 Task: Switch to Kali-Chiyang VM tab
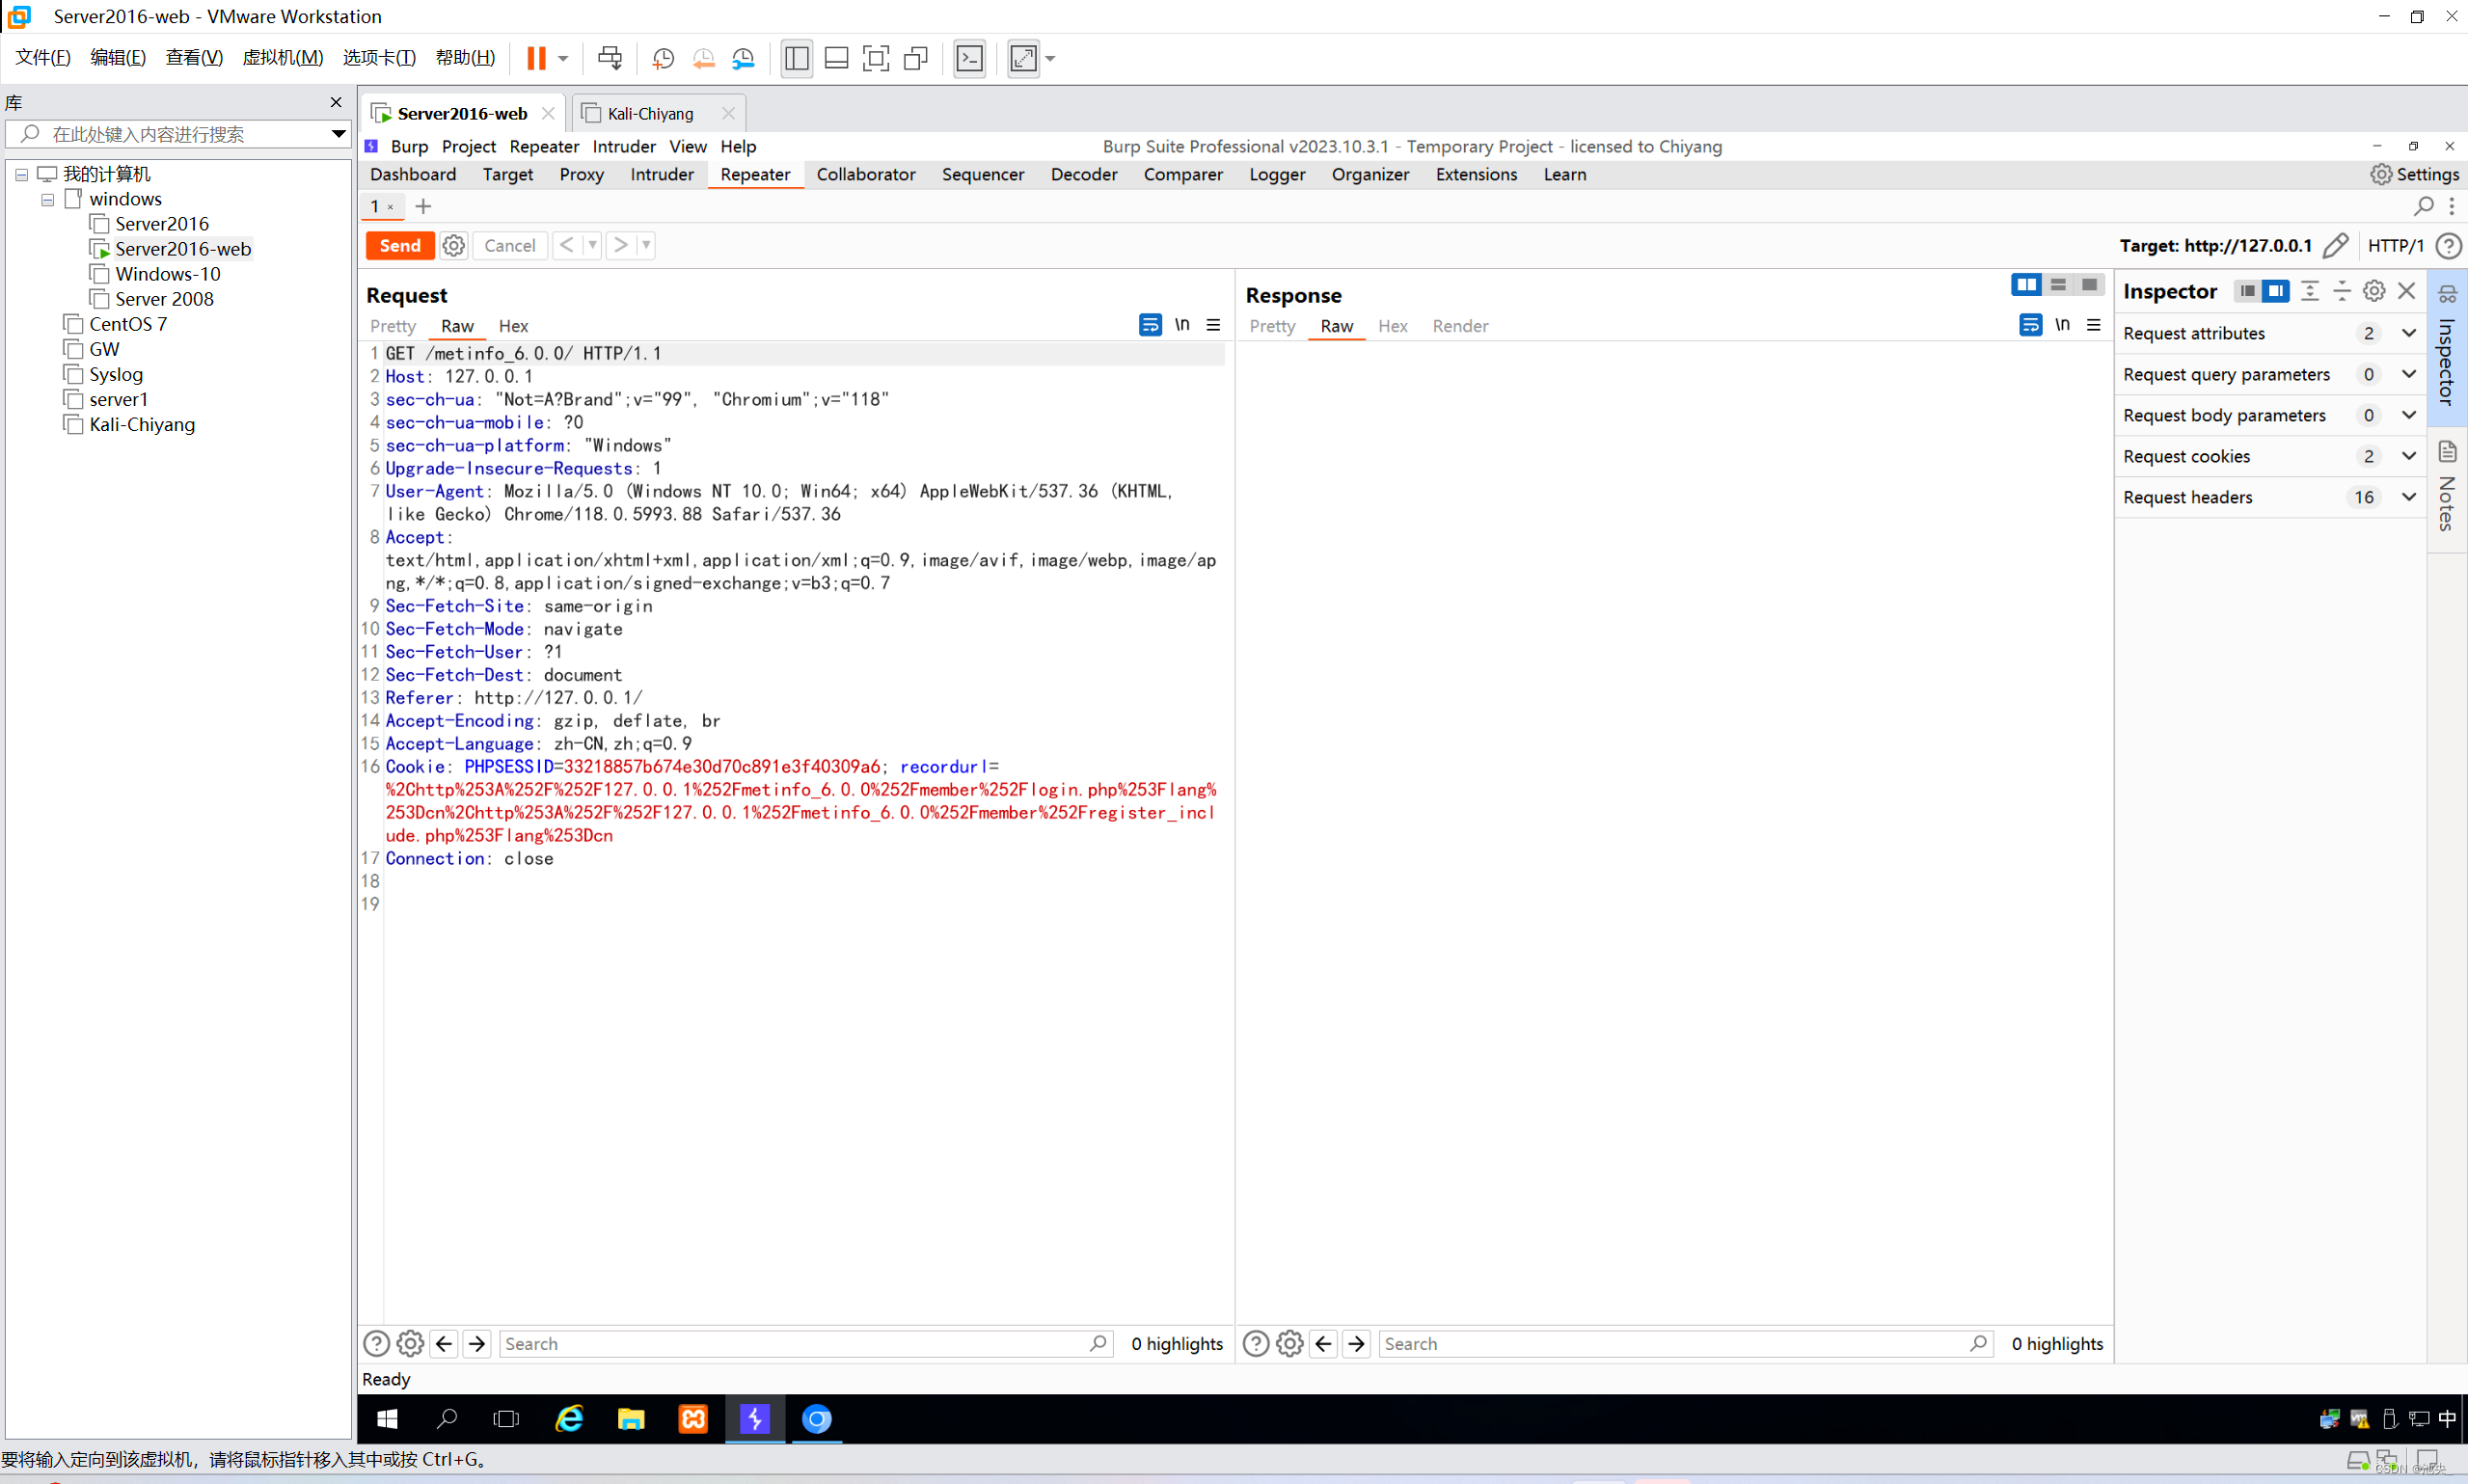(x=650, y=113)
